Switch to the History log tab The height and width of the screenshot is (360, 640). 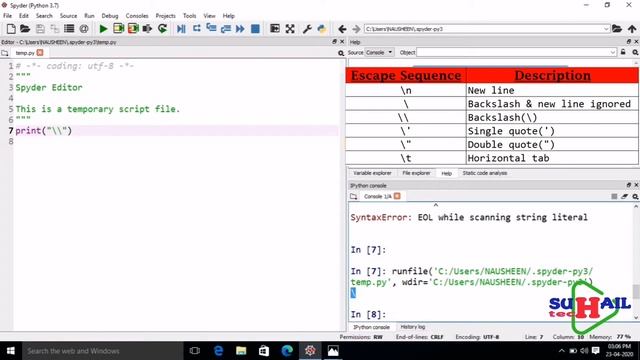click(x=413, y=327)
